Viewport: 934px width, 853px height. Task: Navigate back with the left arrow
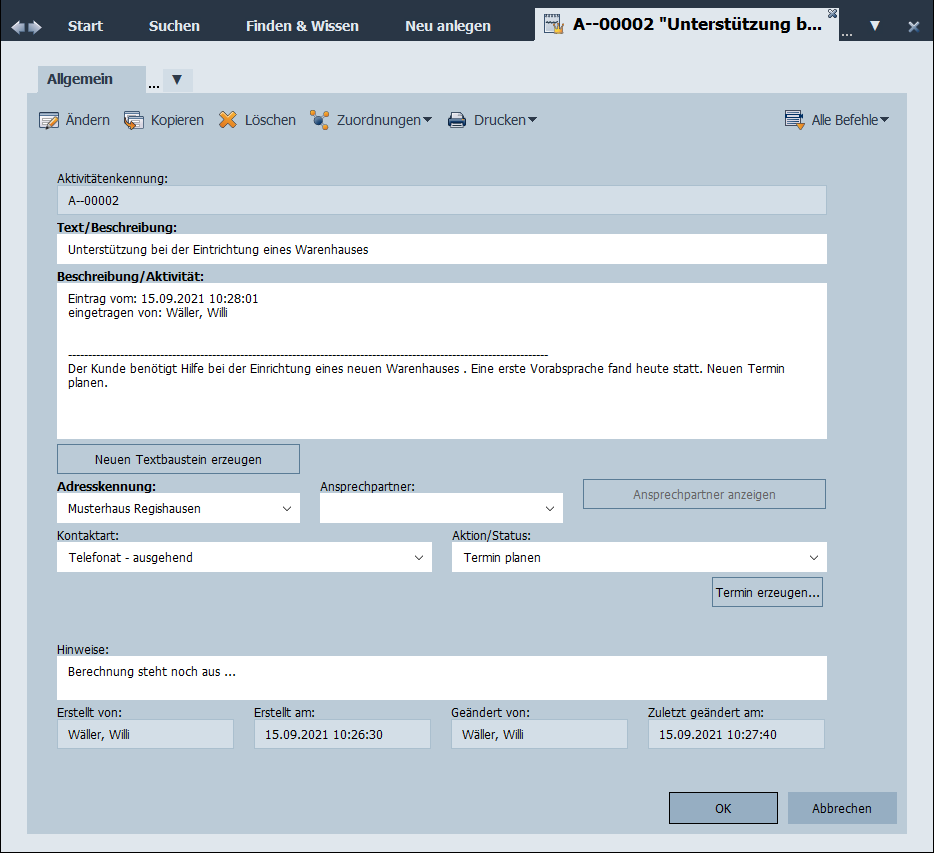coord(18,27)
